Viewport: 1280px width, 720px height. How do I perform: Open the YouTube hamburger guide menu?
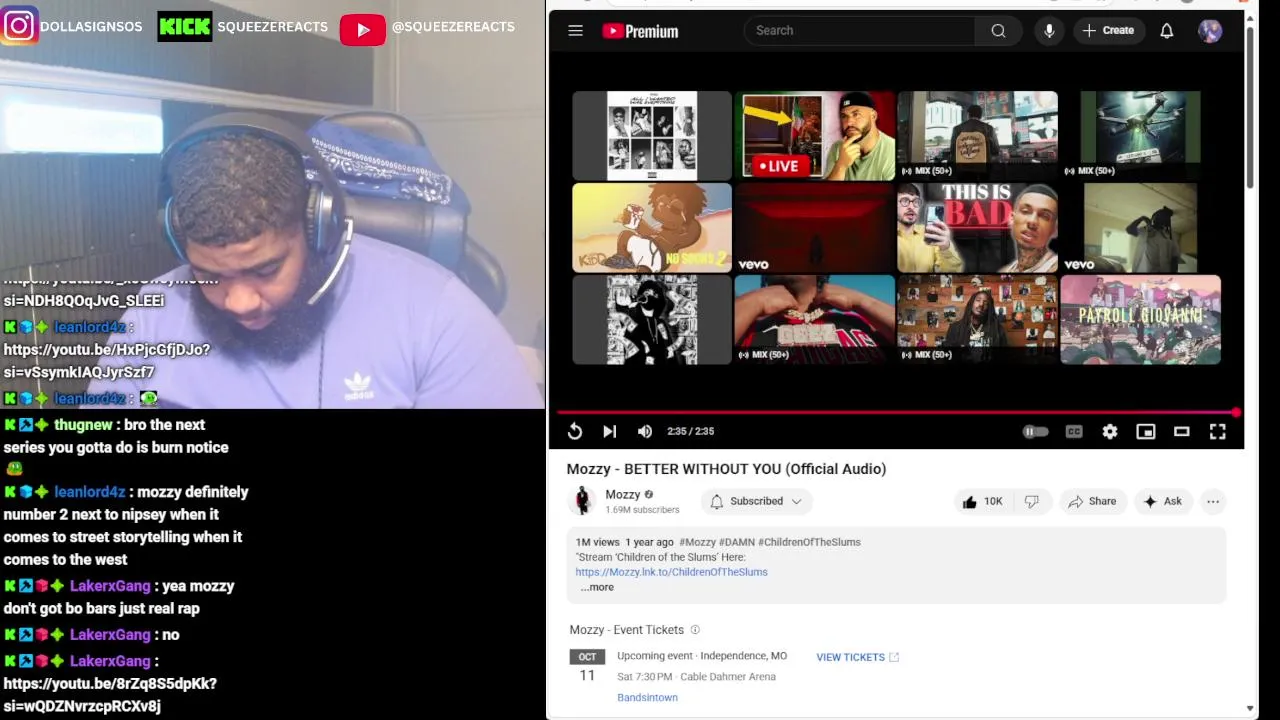pyautogui.click(x=575, y=31)
